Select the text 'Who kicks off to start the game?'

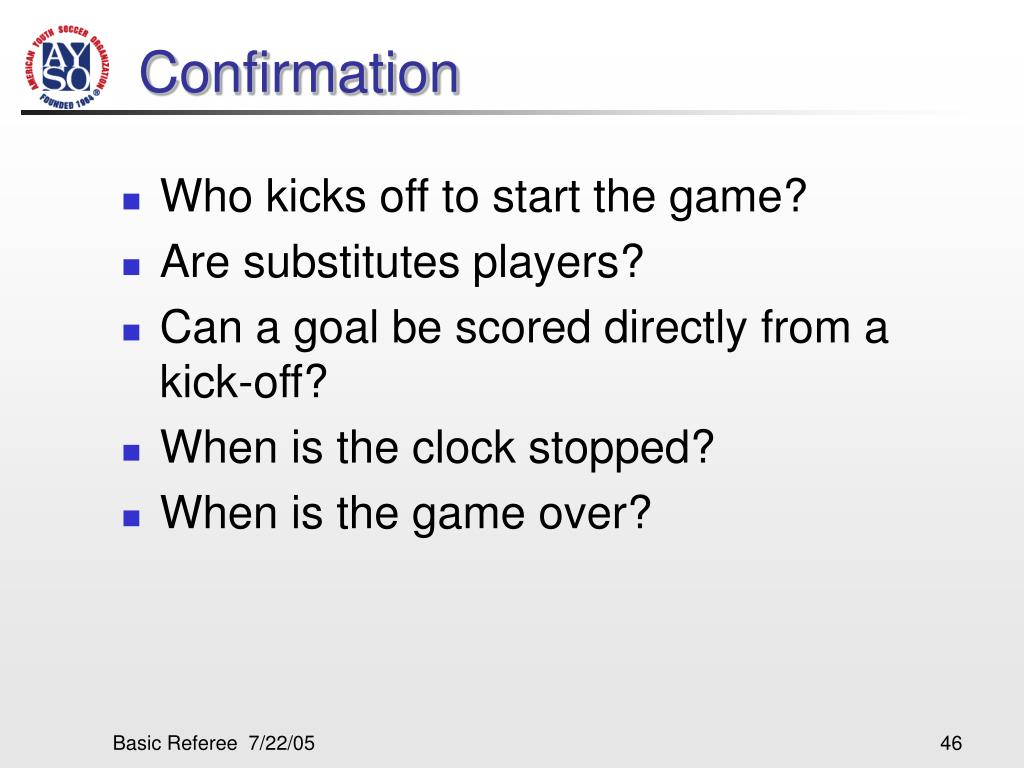pyautogui.click(x=483, y=196)
